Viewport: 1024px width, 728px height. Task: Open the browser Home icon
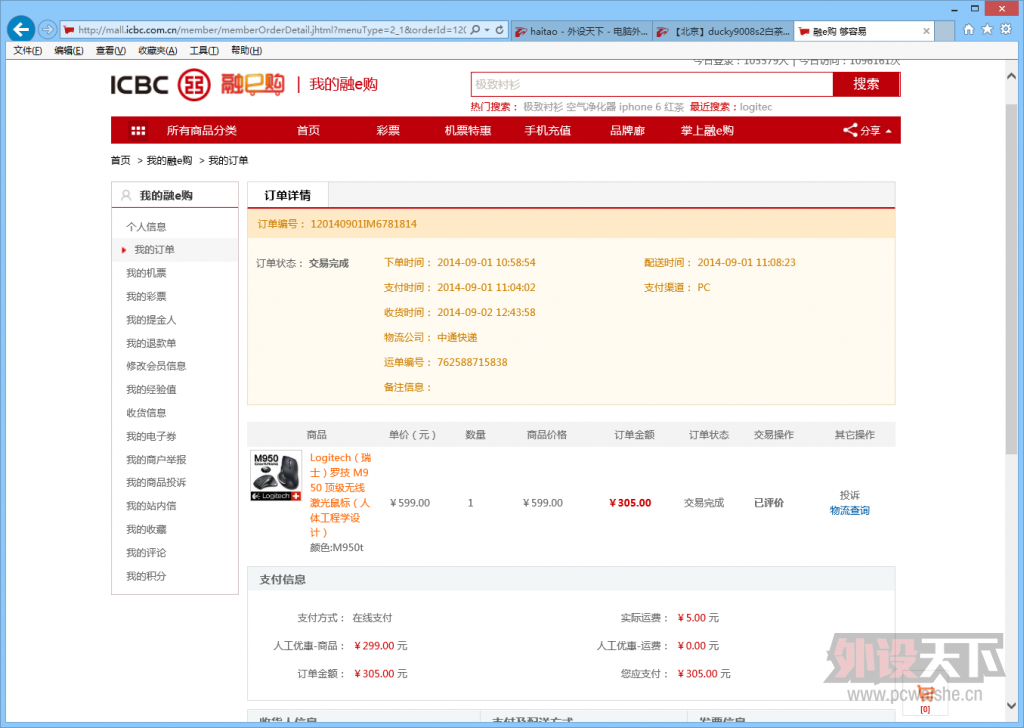968,29
